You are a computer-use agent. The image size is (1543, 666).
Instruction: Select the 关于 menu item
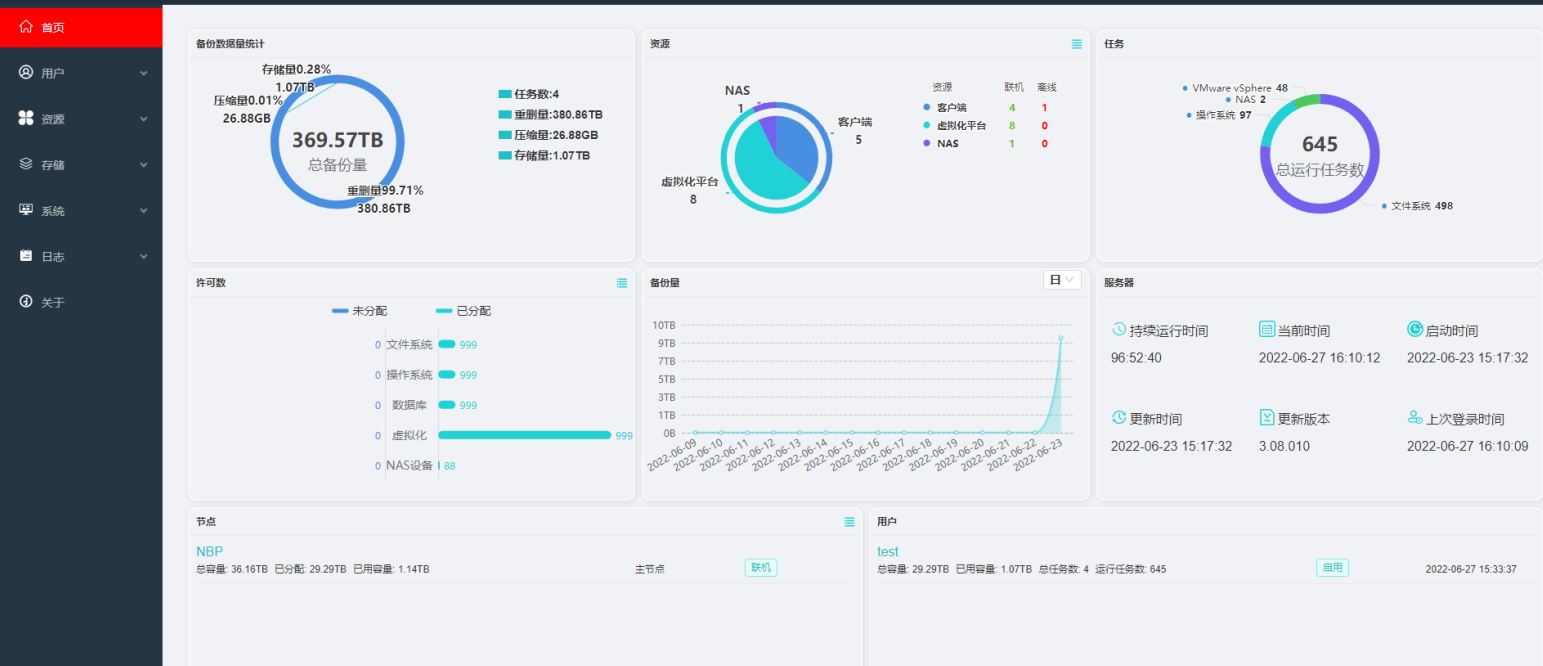click(x=53, y=302)
